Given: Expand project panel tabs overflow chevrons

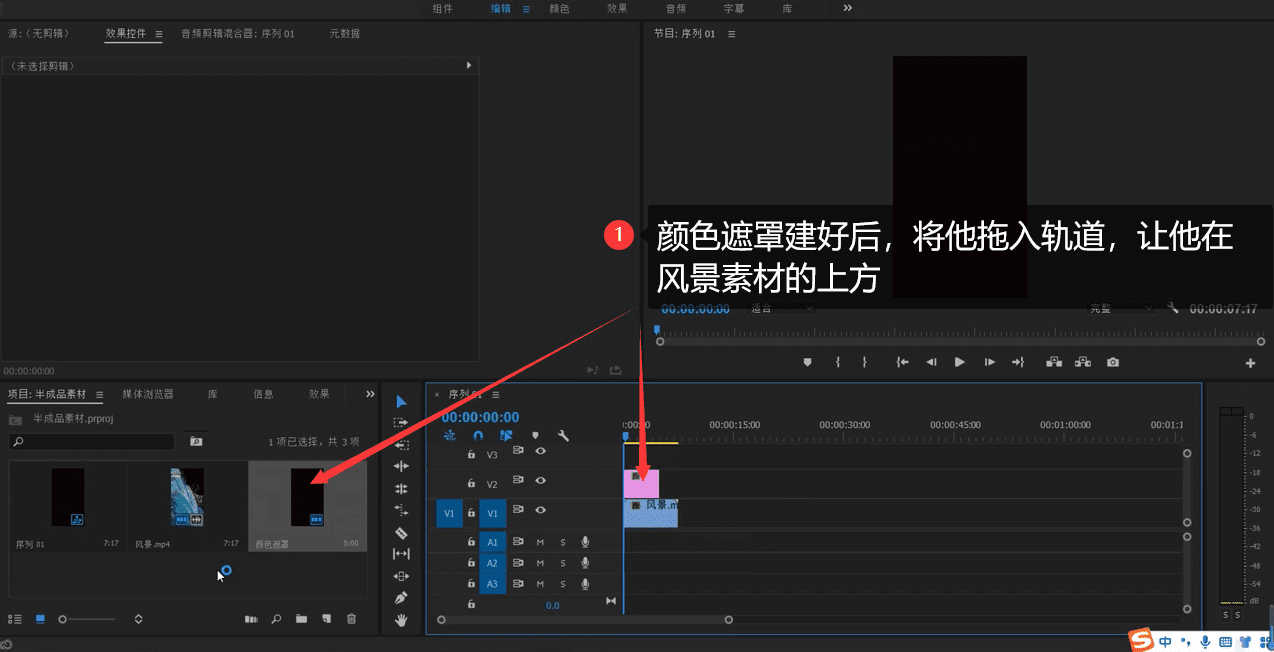Looking at the screenshot, I should tap(370, 394).
